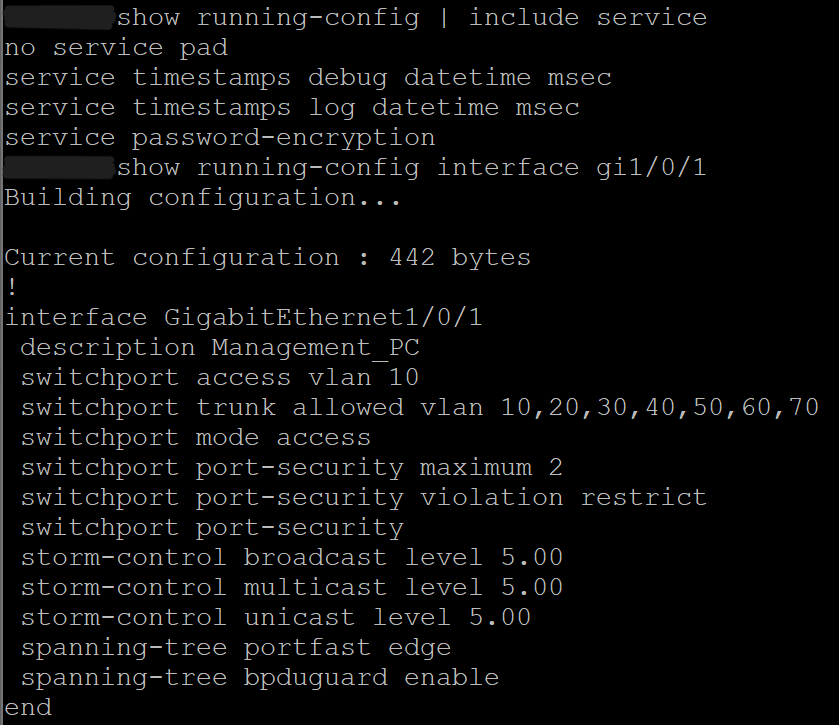Click the 'spanning-tree portfast edge' line
839x725 pixels.
coord(236,647)
